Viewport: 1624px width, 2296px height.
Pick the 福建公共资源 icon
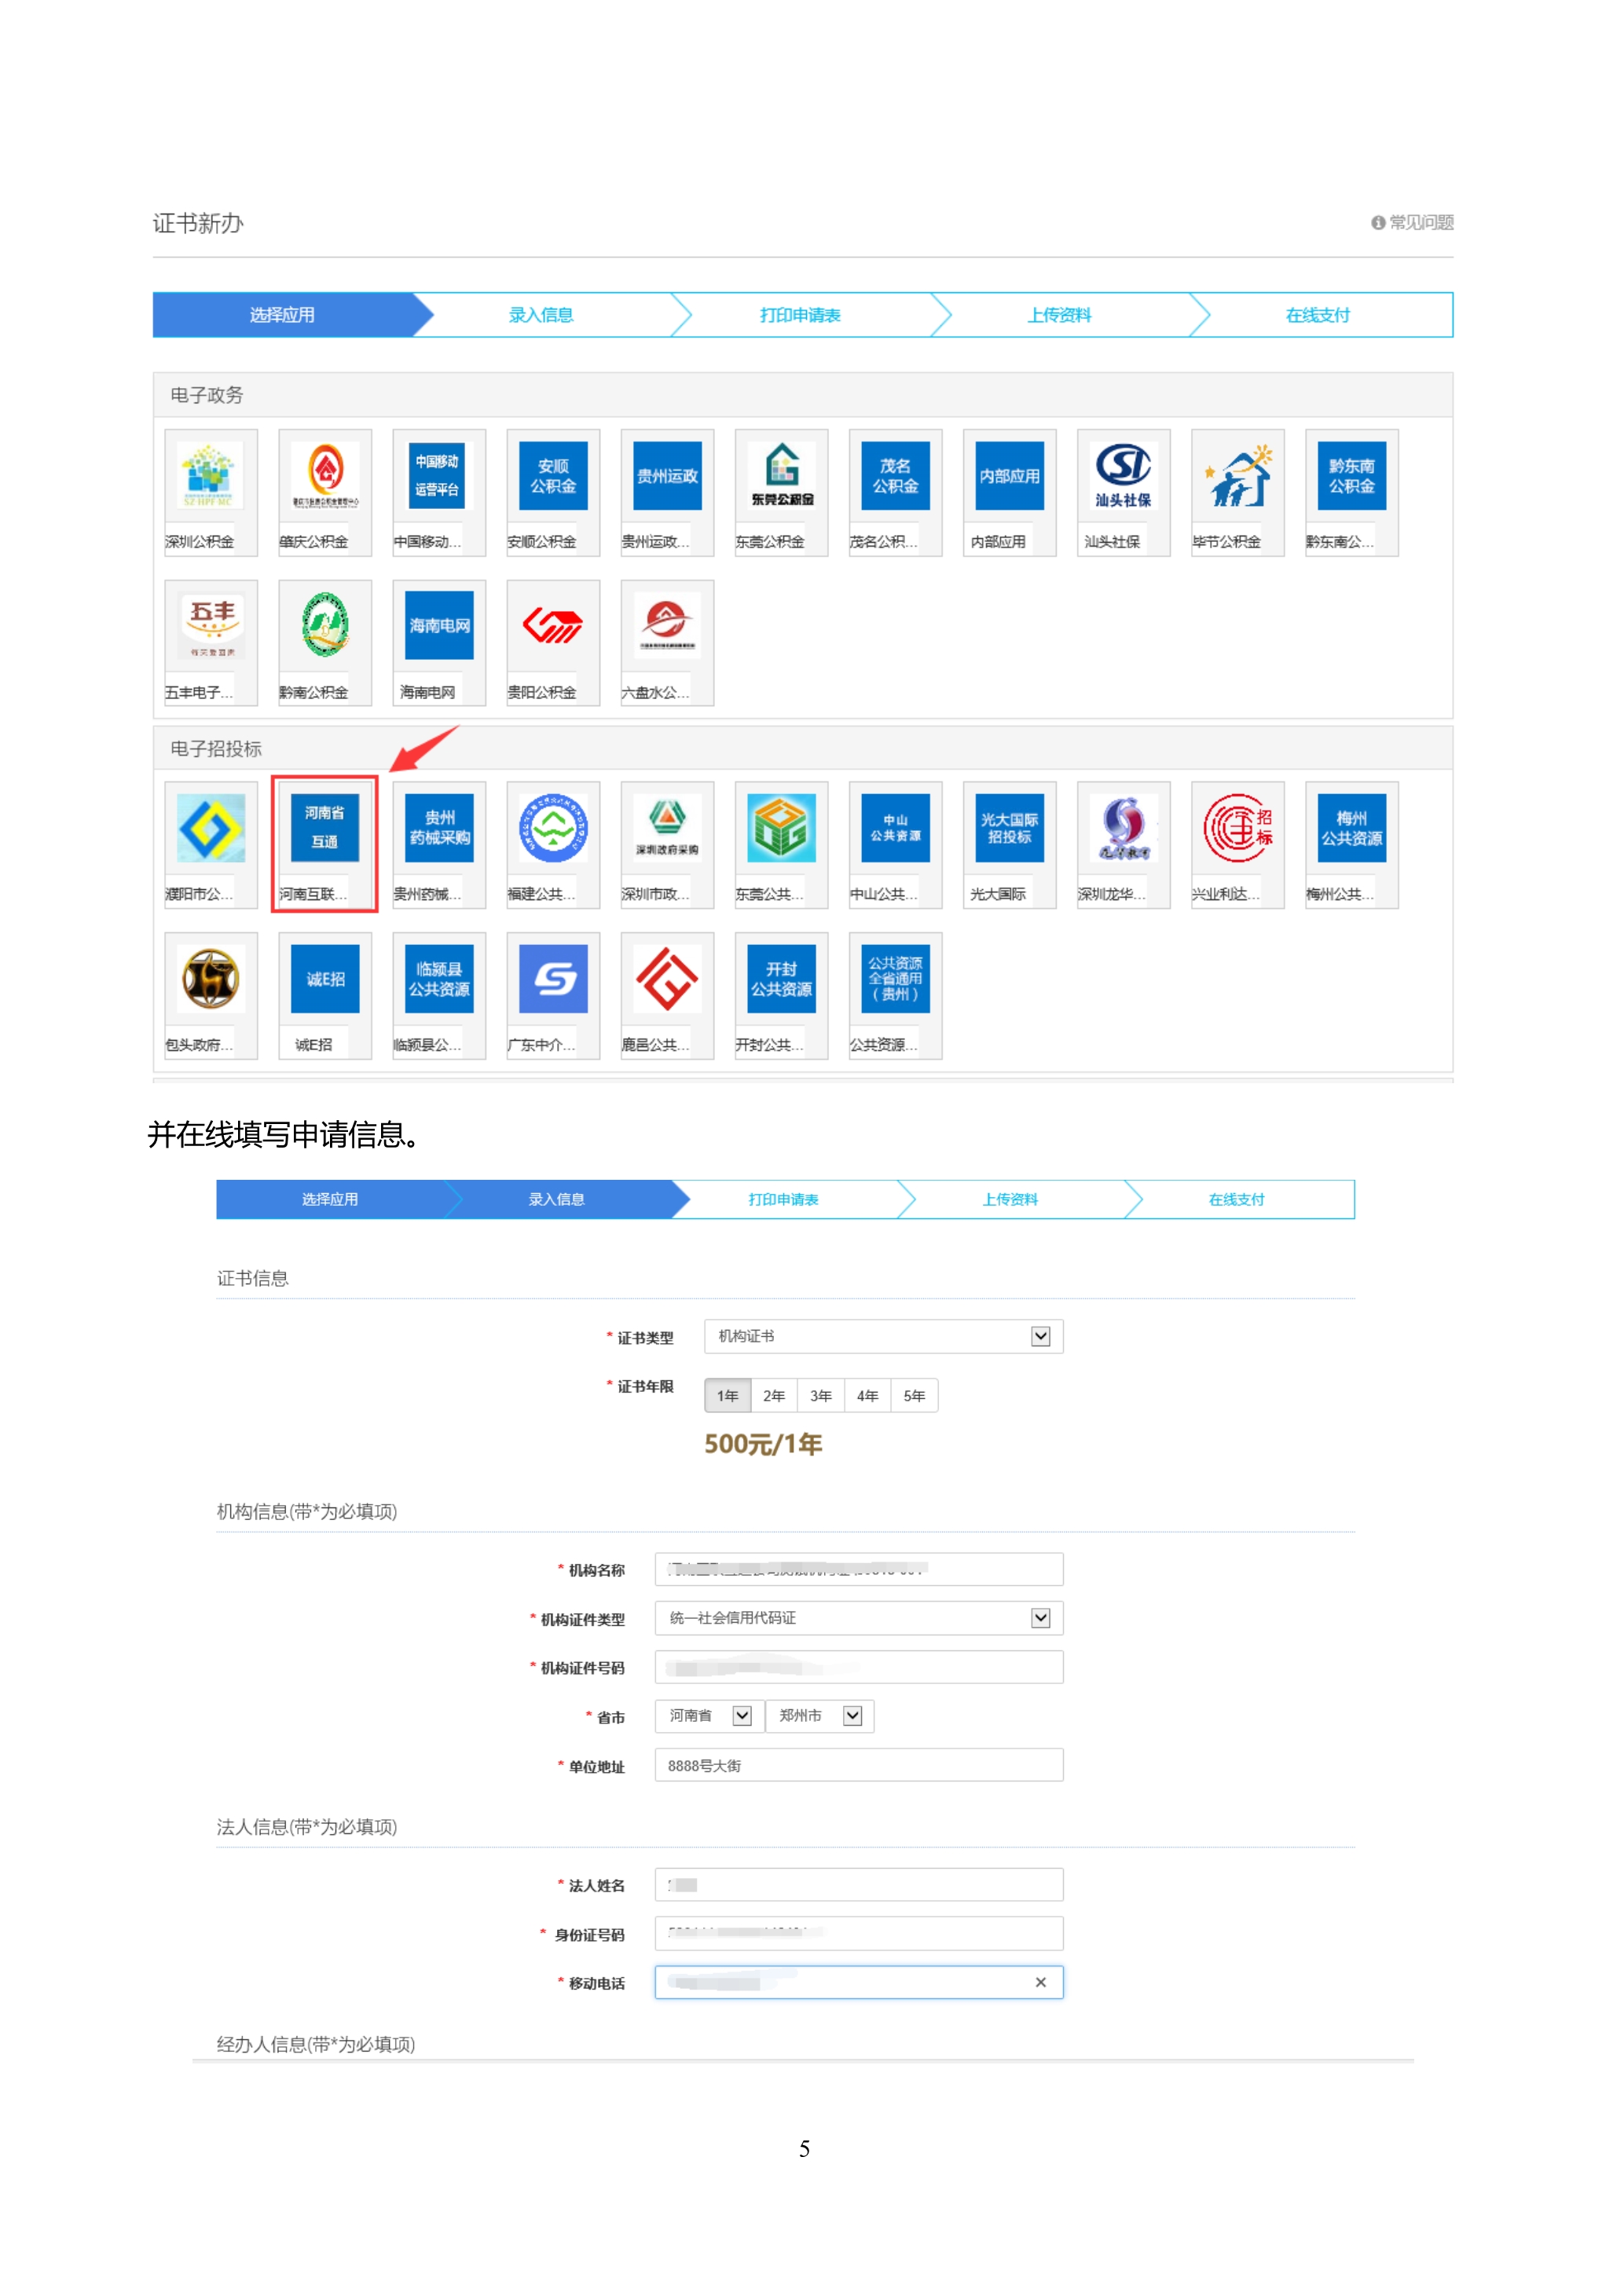[x=553, y=845]
